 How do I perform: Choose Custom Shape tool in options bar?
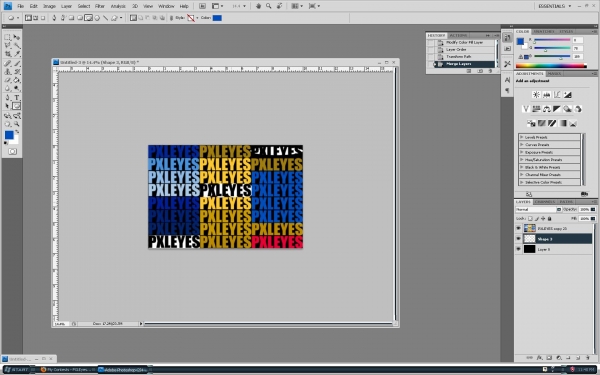click(x=114, y=18)
